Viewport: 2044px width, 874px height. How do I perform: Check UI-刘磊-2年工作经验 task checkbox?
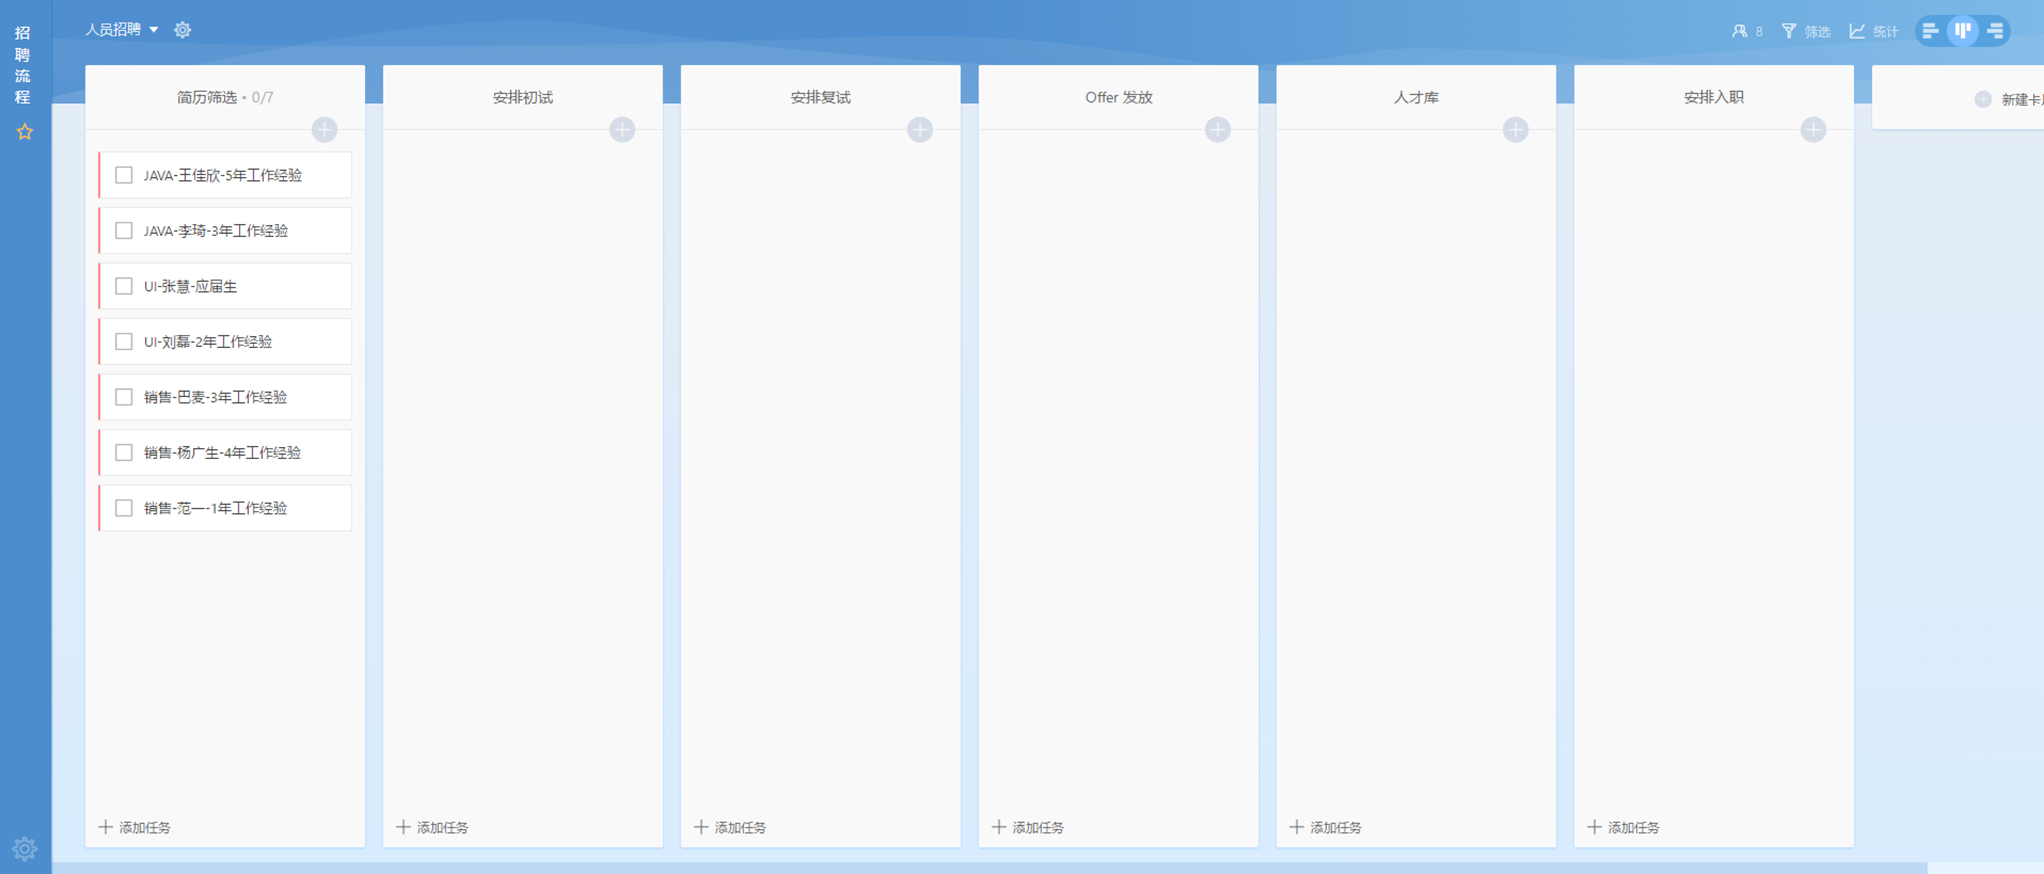point(124,342)
